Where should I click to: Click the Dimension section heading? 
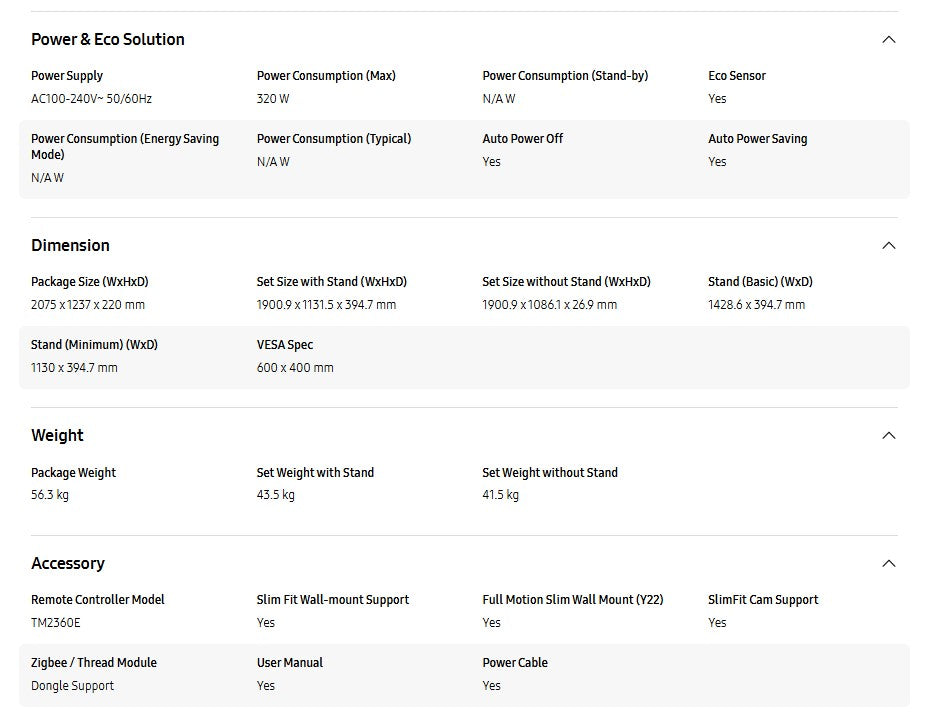coord(70,246)
